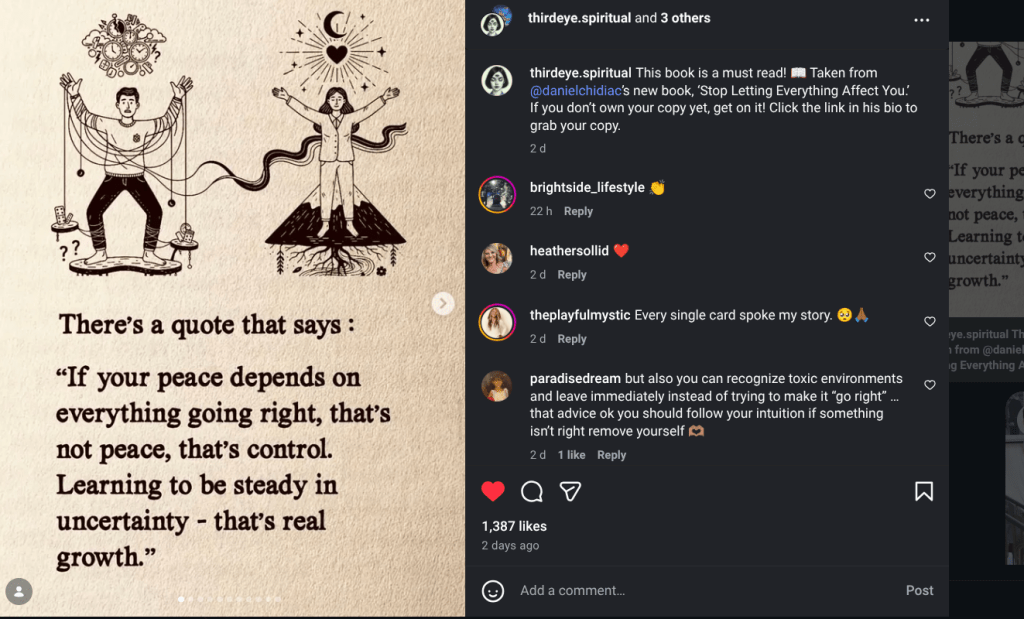Share the post via paper plane icon
Screen dimensions: 1024x619
[x=570, y=491]
